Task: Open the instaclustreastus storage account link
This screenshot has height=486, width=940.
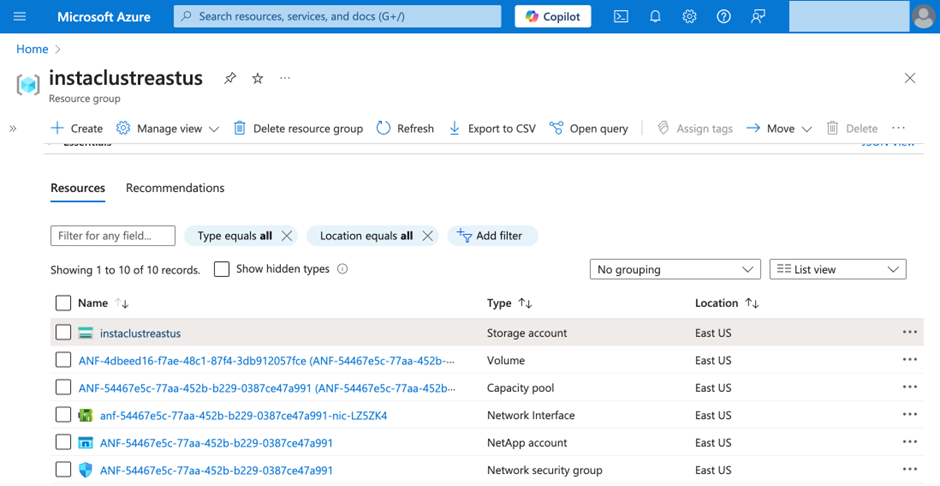Action: click(140, 333)
